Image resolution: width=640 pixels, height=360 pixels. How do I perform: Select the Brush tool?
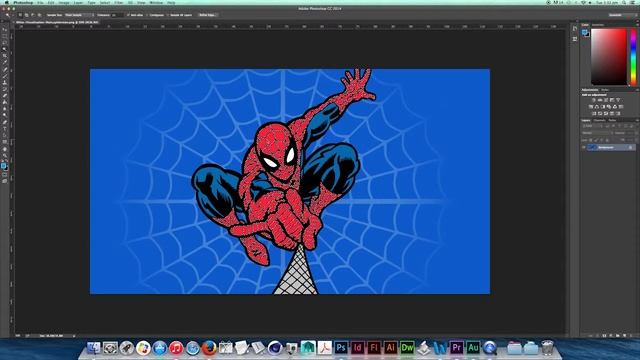click(4, 77)
